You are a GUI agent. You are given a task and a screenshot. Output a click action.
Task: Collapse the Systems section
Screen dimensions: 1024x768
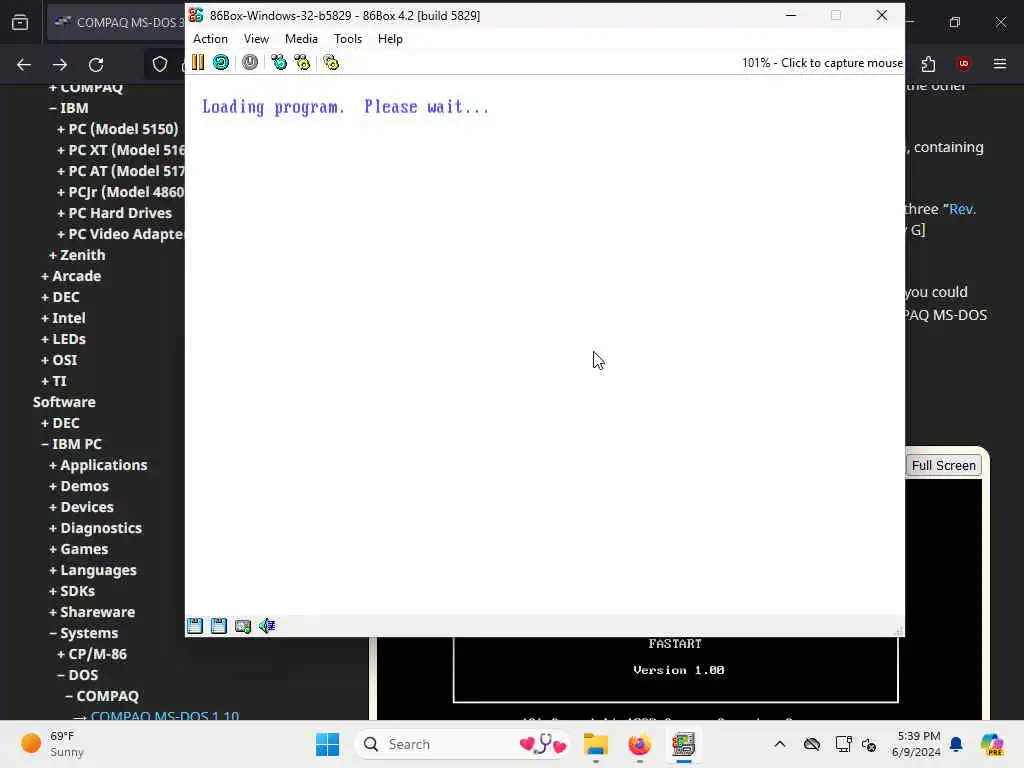pyautogui.click(x=84, y=633)
